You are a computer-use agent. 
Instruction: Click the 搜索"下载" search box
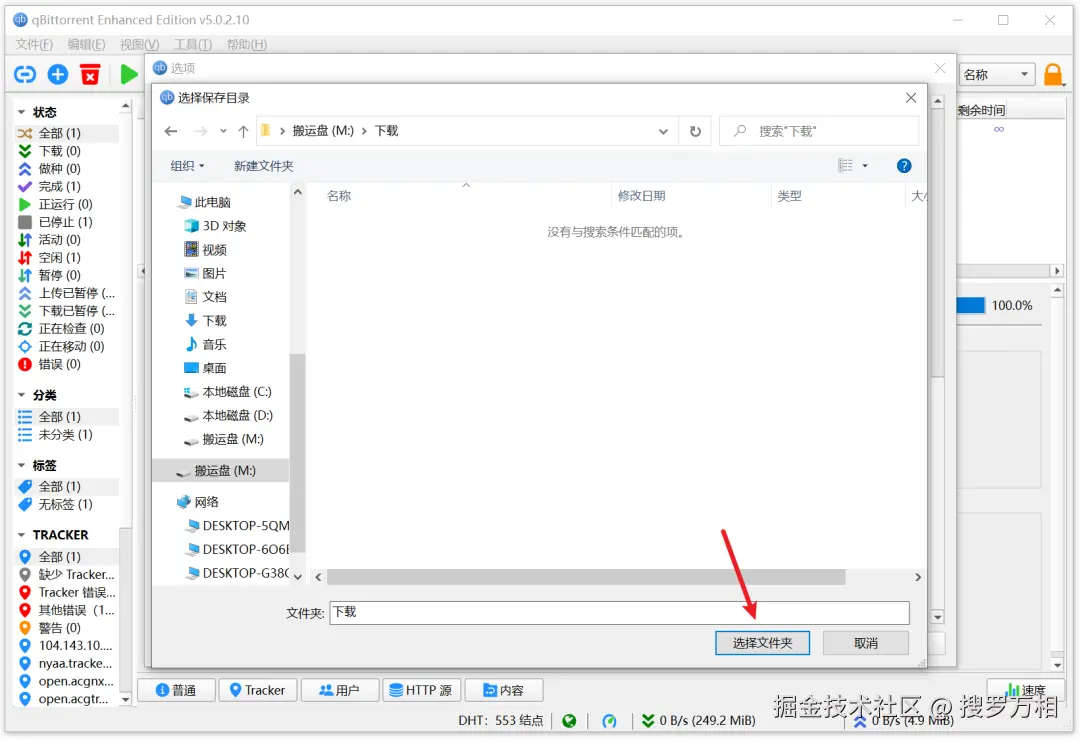820,131
